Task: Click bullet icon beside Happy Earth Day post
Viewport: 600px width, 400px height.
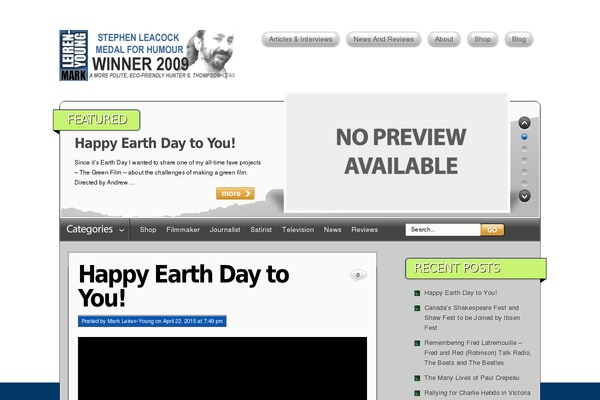Action: pos(417,293)
